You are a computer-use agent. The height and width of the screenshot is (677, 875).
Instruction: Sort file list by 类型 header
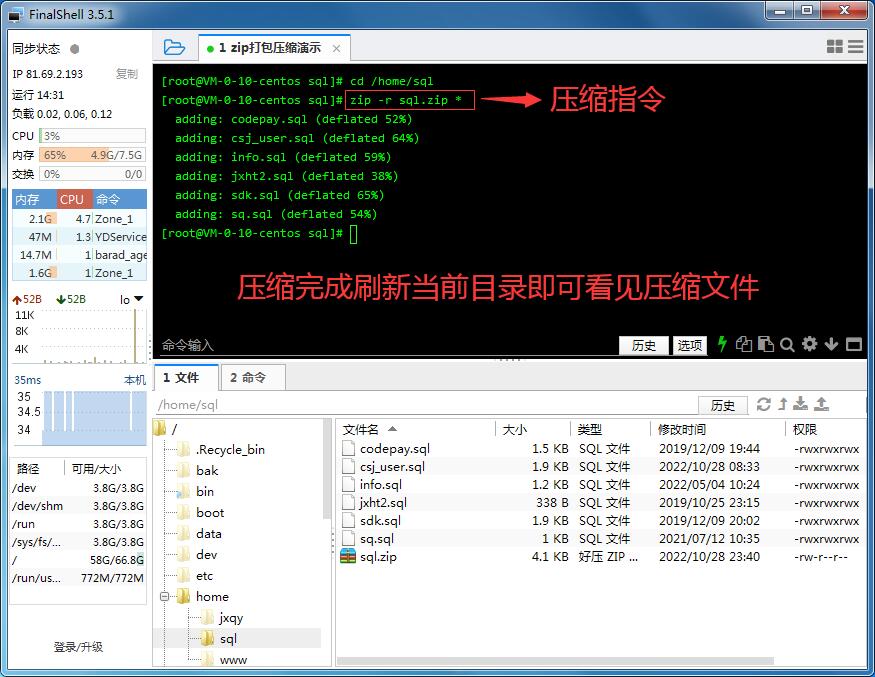point(610,429)
